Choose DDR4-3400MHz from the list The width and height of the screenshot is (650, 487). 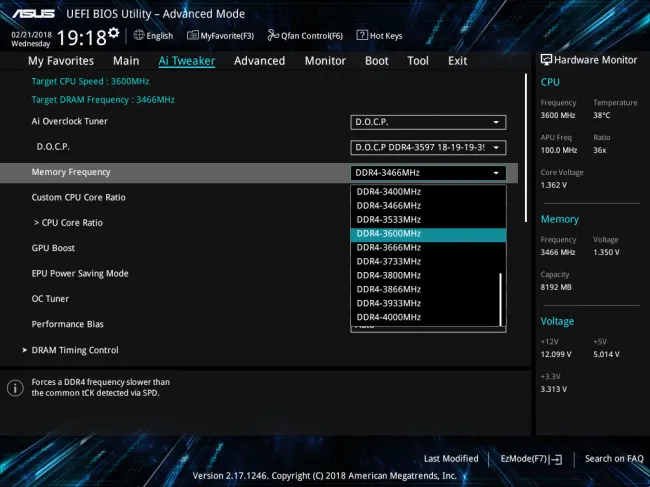(428, 191)
